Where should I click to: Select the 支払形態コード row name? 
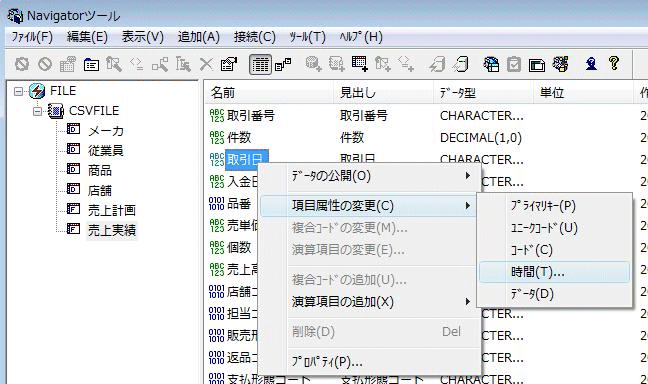click(x=269, y=378)
